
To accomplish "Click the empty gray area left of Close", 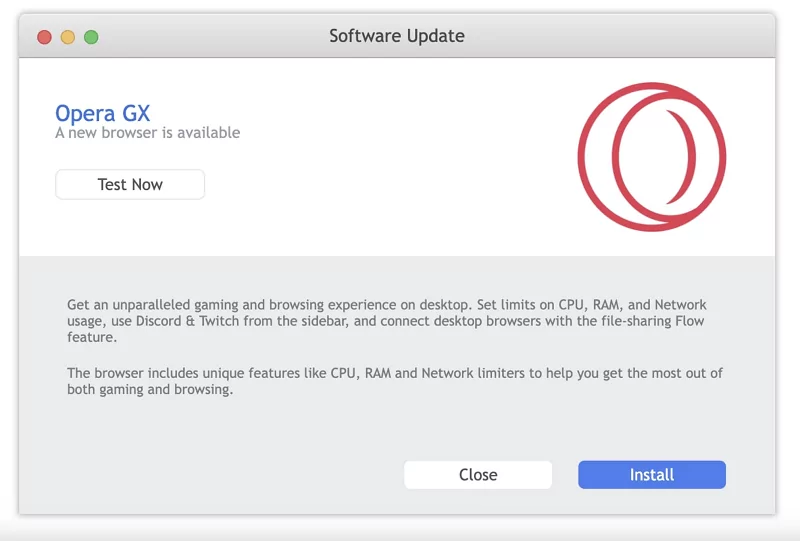I will 230,475.
